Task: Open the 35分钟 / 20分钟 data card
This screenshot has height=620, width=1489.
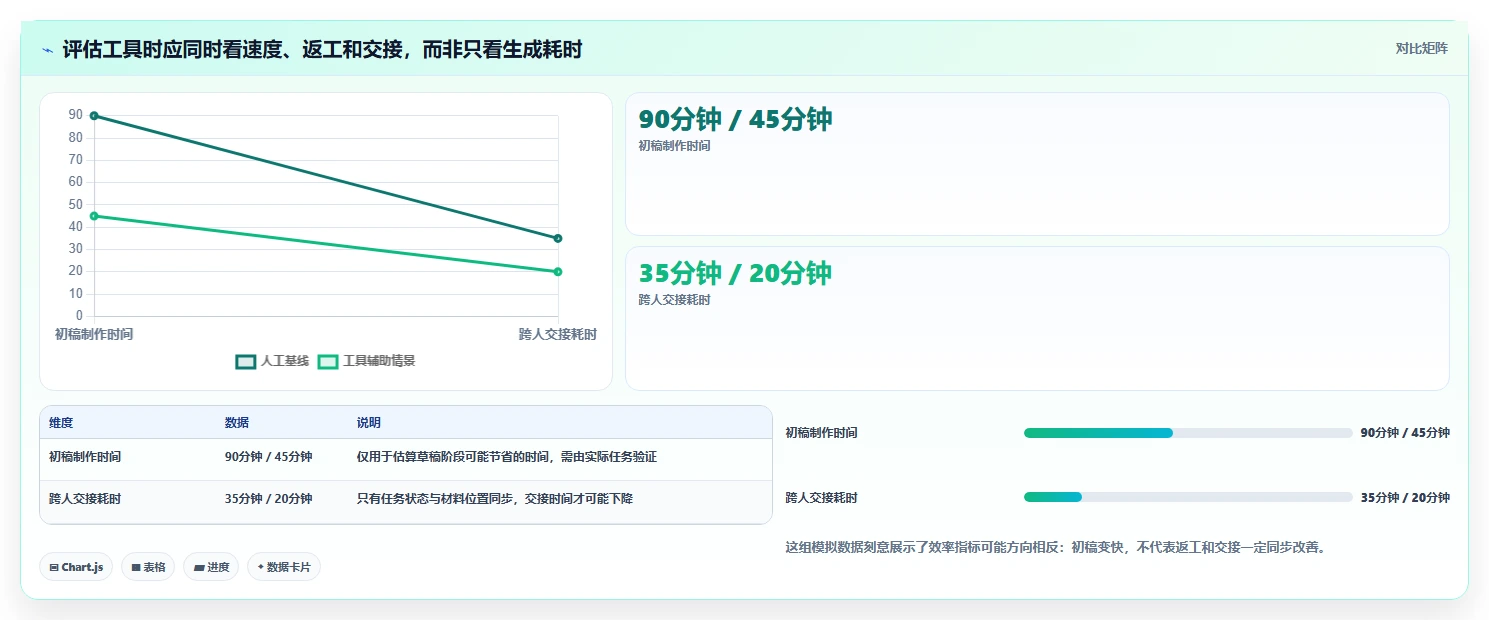Action: (1037, 318)
